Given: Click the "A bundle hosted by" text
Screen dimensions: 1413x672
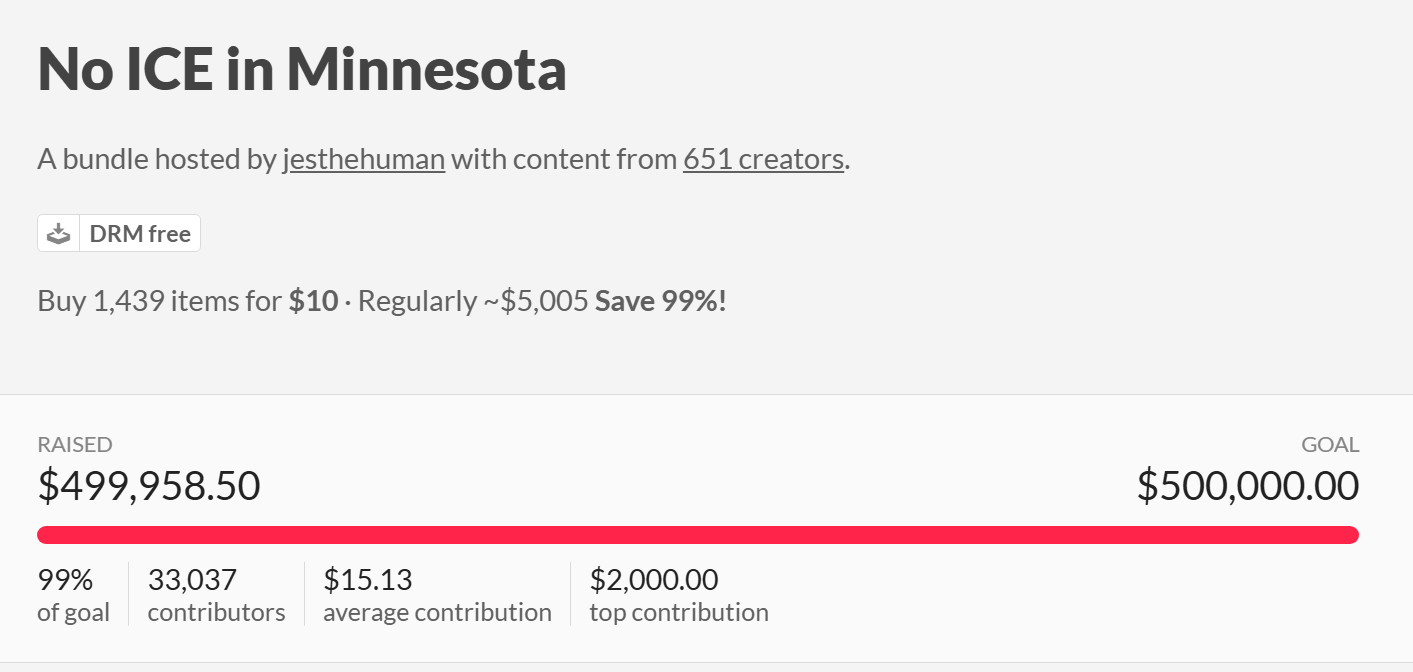Looking at the screenshot, I should pyautogui.click(x=156, y=159).
